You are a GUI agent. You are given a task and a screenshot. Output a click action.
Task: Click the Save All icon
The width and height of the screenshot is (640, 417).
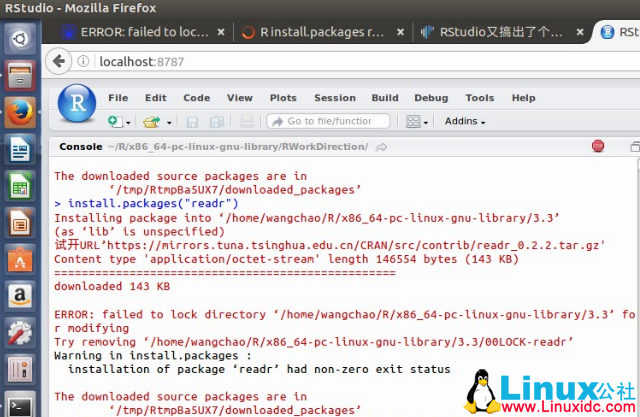[x=217, y=122]
